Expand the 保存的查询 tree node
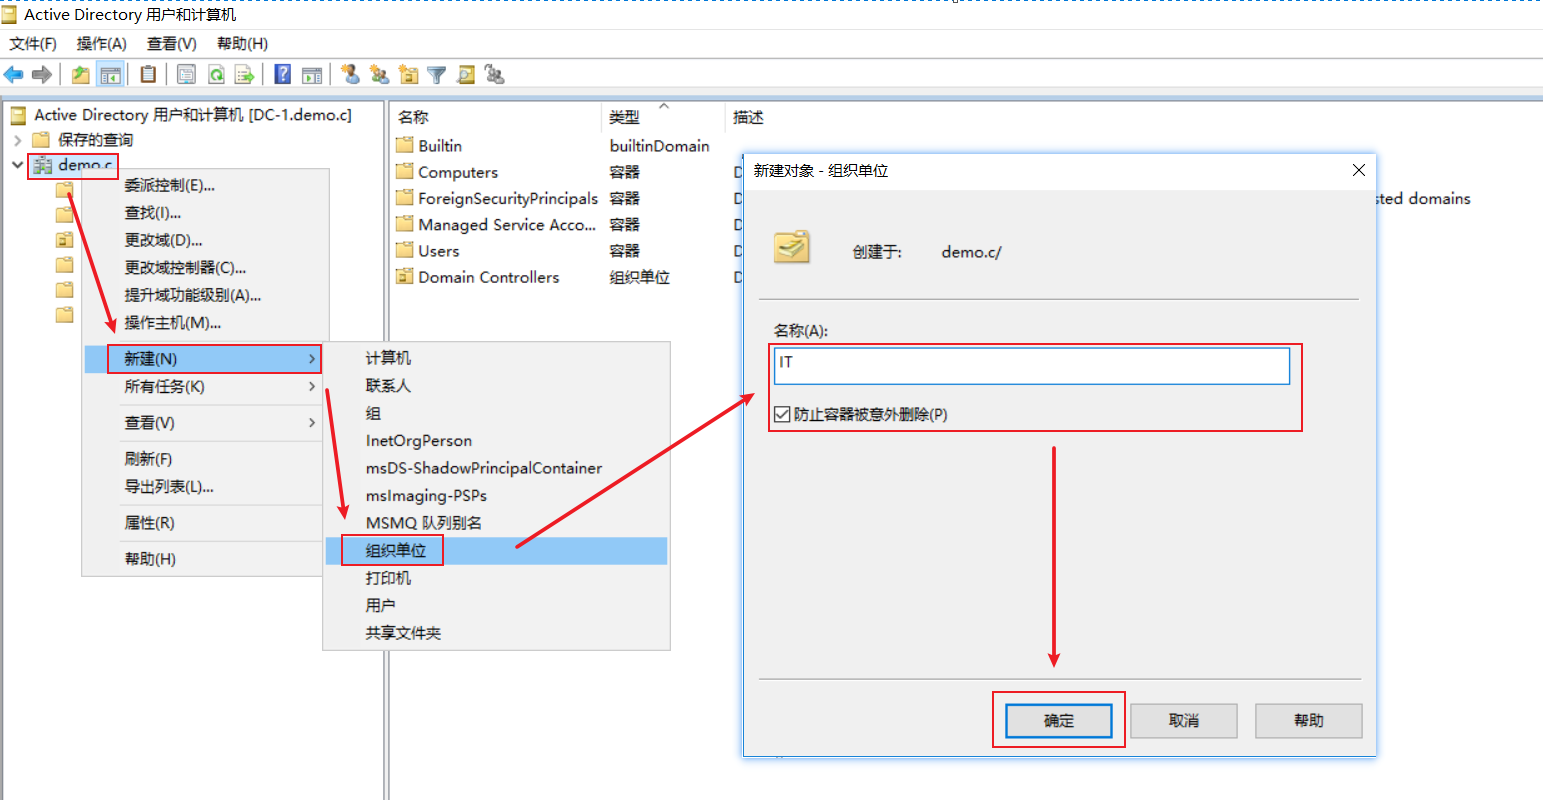1543x800 pixels. (18, 140)
